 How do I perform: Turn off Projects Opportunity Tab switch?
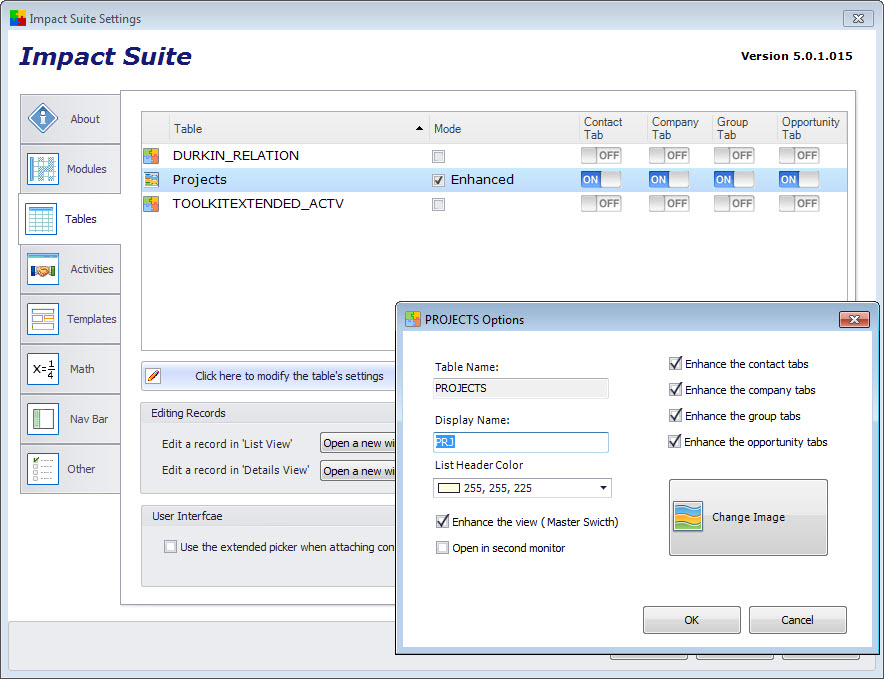[798, 180]
